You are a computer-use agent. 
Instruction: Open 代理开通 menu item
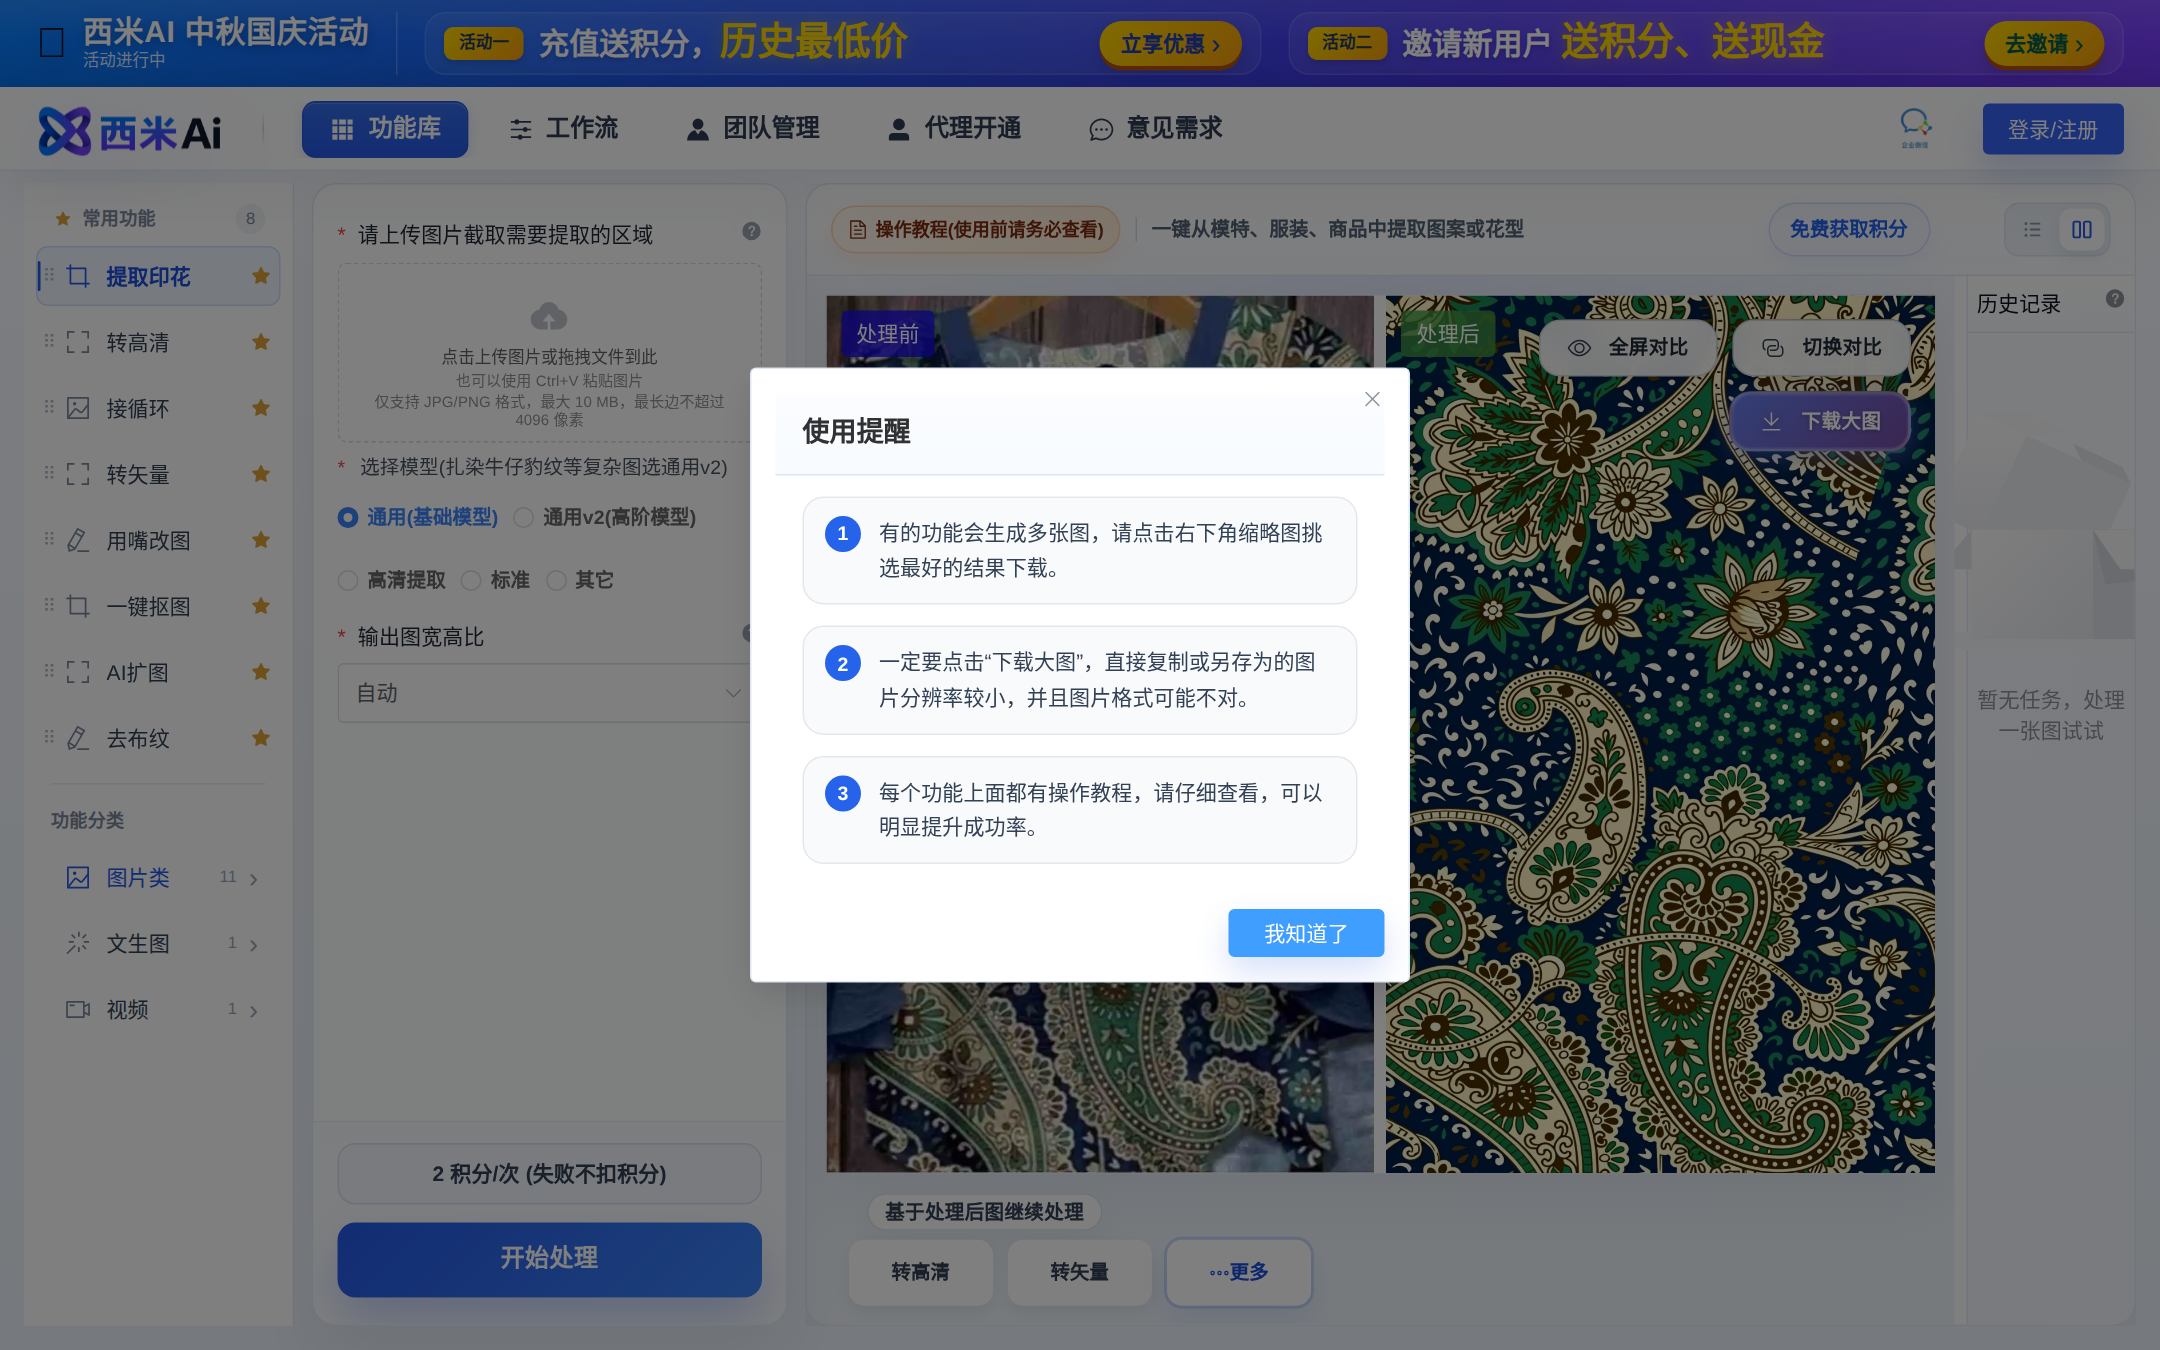tap(955, 129)
